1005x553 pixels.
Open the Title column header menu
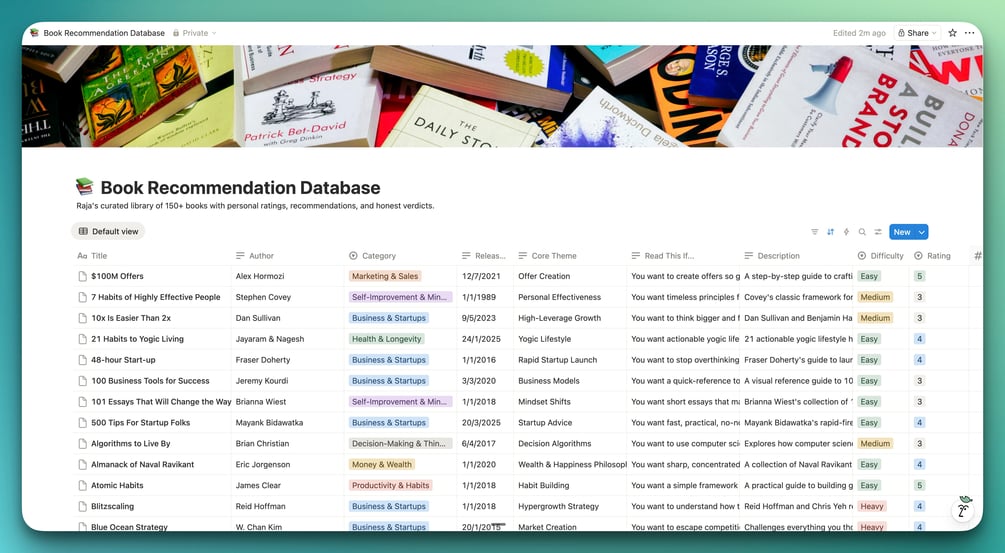click(93, 256)
